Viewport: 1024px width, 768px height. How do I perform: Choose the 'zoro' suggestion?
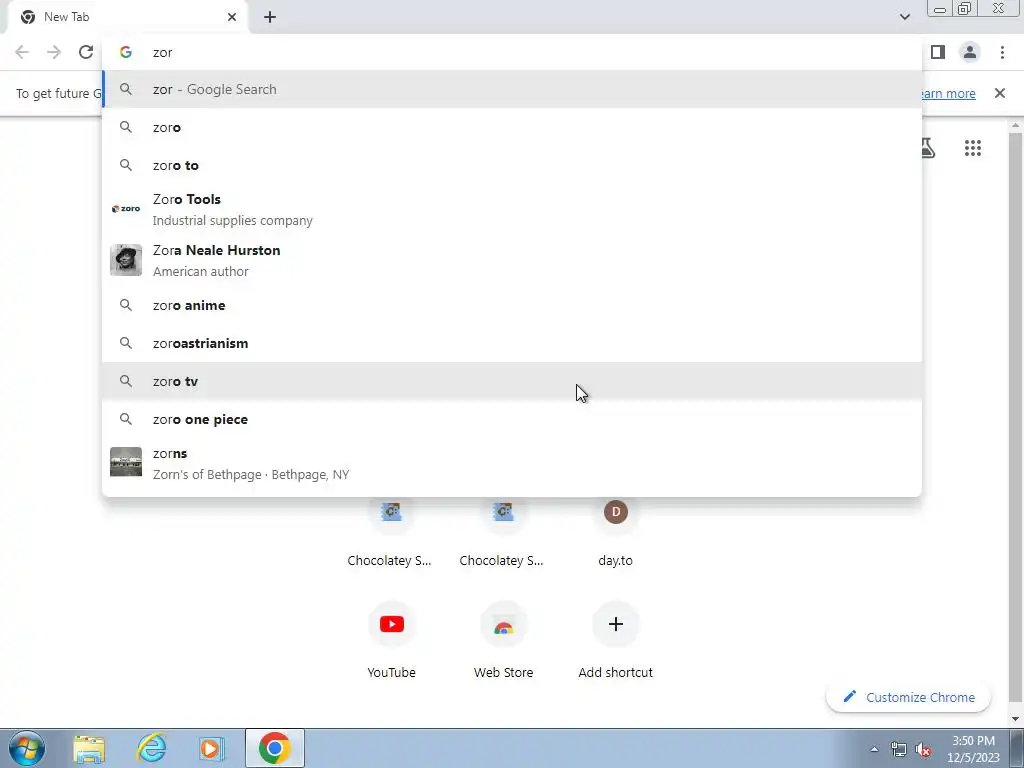(513, 127)
